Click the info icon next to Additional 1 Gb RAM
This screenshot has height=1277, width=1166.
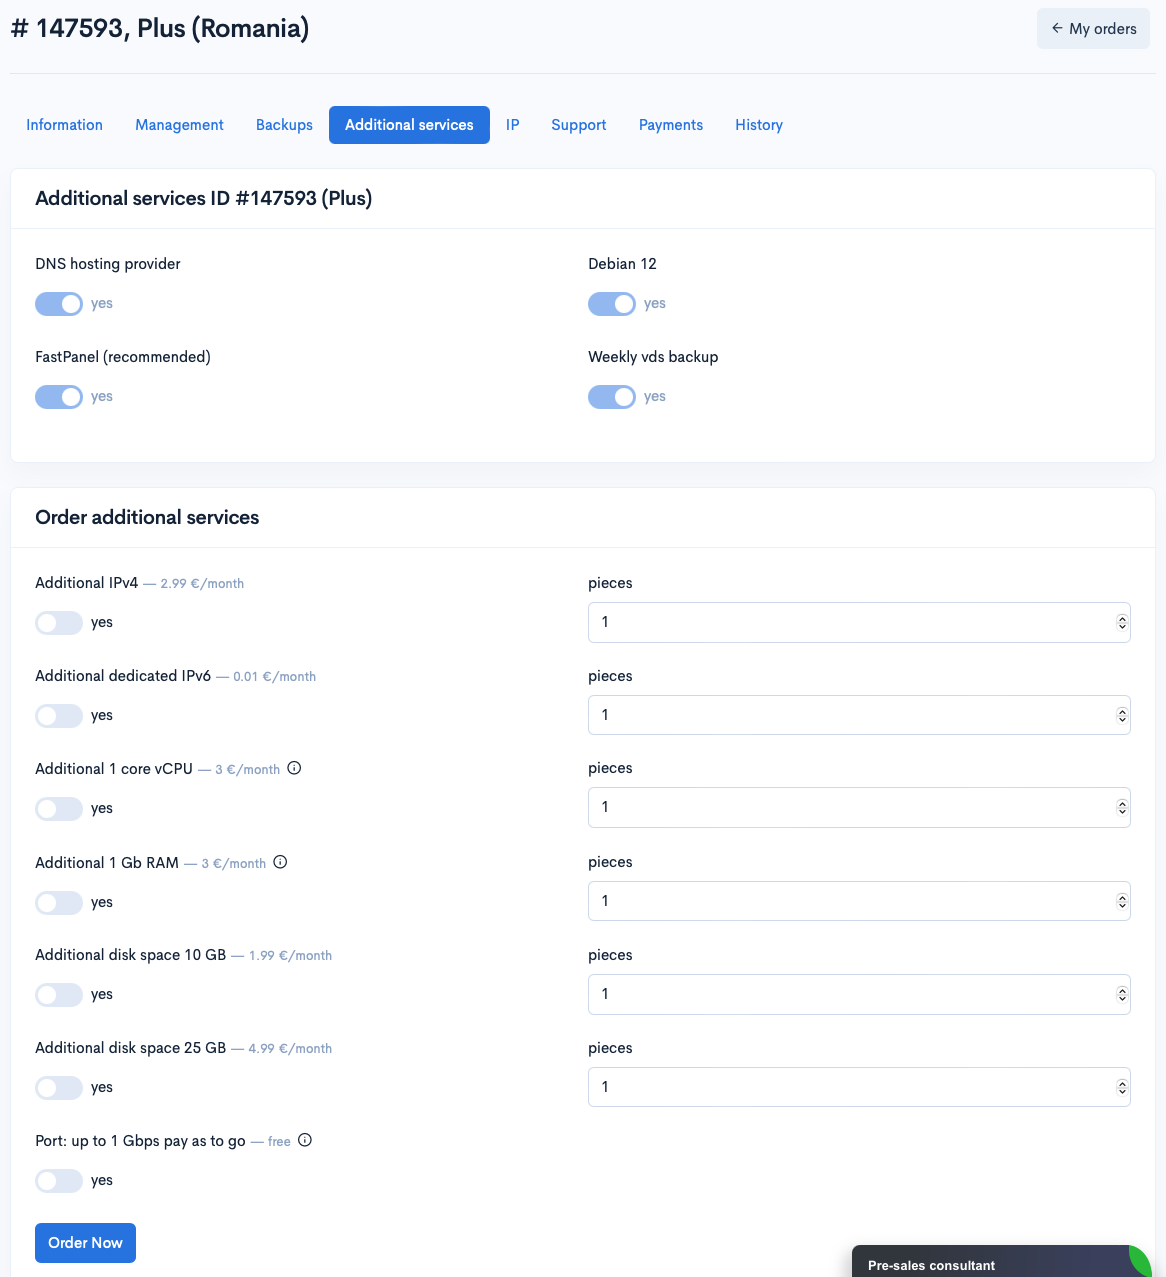(x=280, y=862)
